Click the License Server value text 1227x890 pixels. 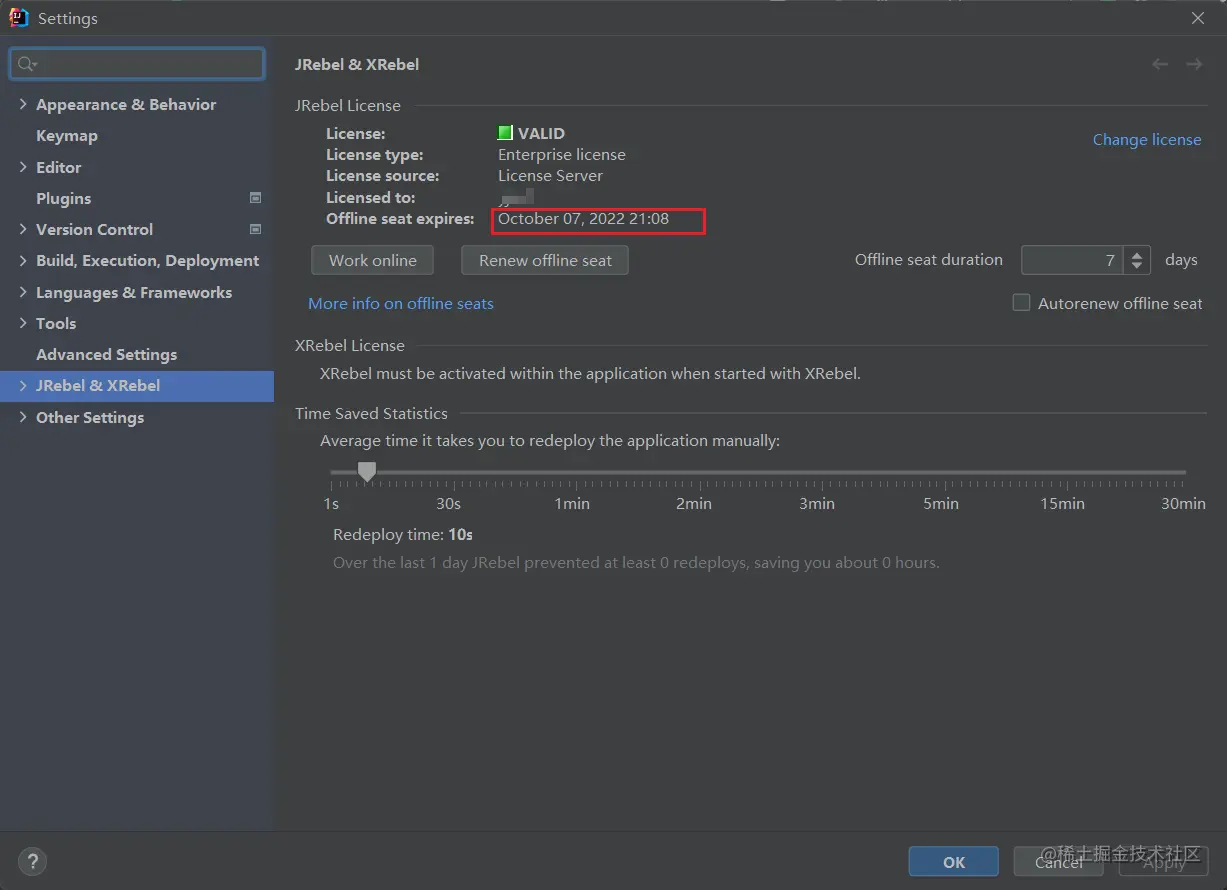click(550, 175)
